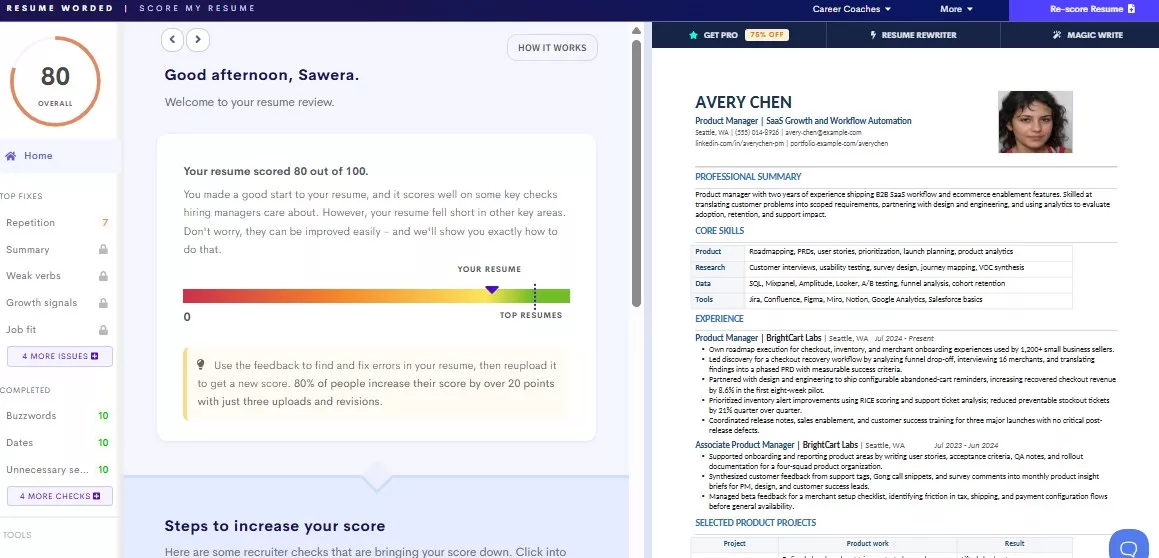Click lock icon beside Growth signals
This screenshot has width=1159, height=558.
coord(103,303)
